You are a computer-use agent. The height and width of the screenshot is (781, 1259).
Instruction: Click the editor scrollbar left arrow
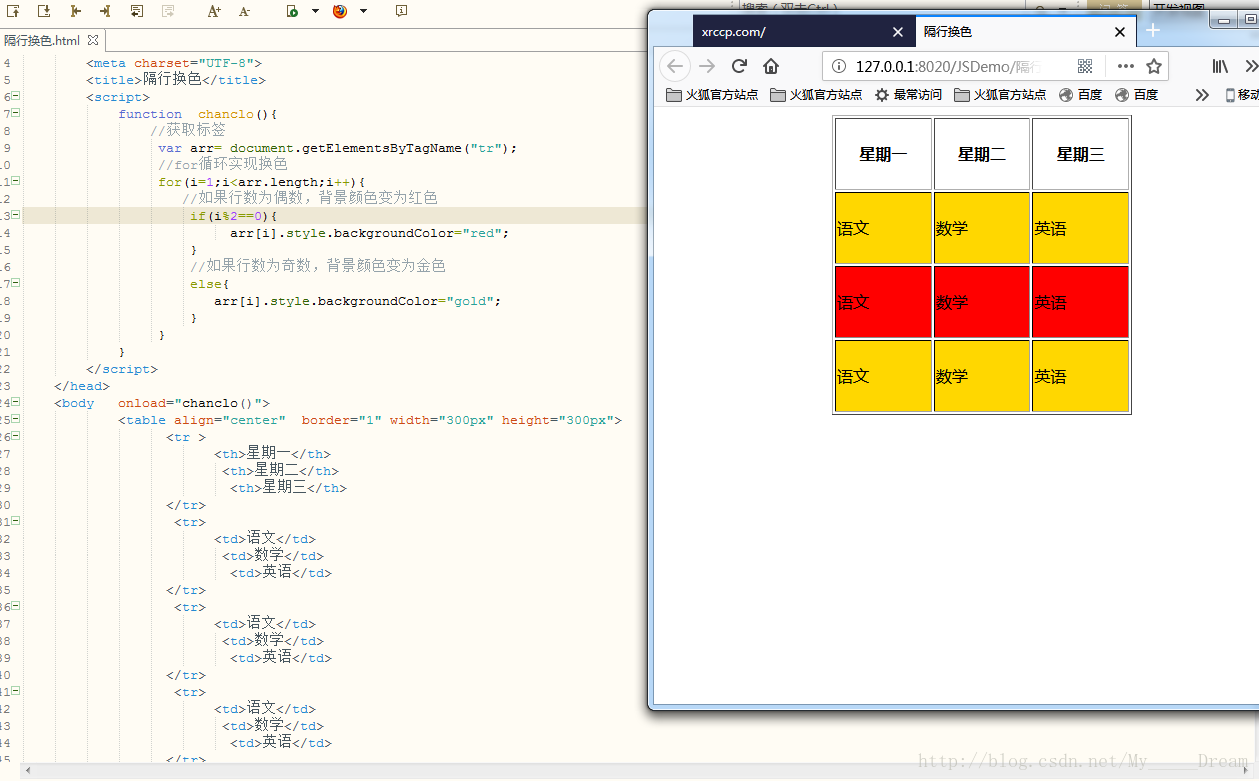click(27, 771)
